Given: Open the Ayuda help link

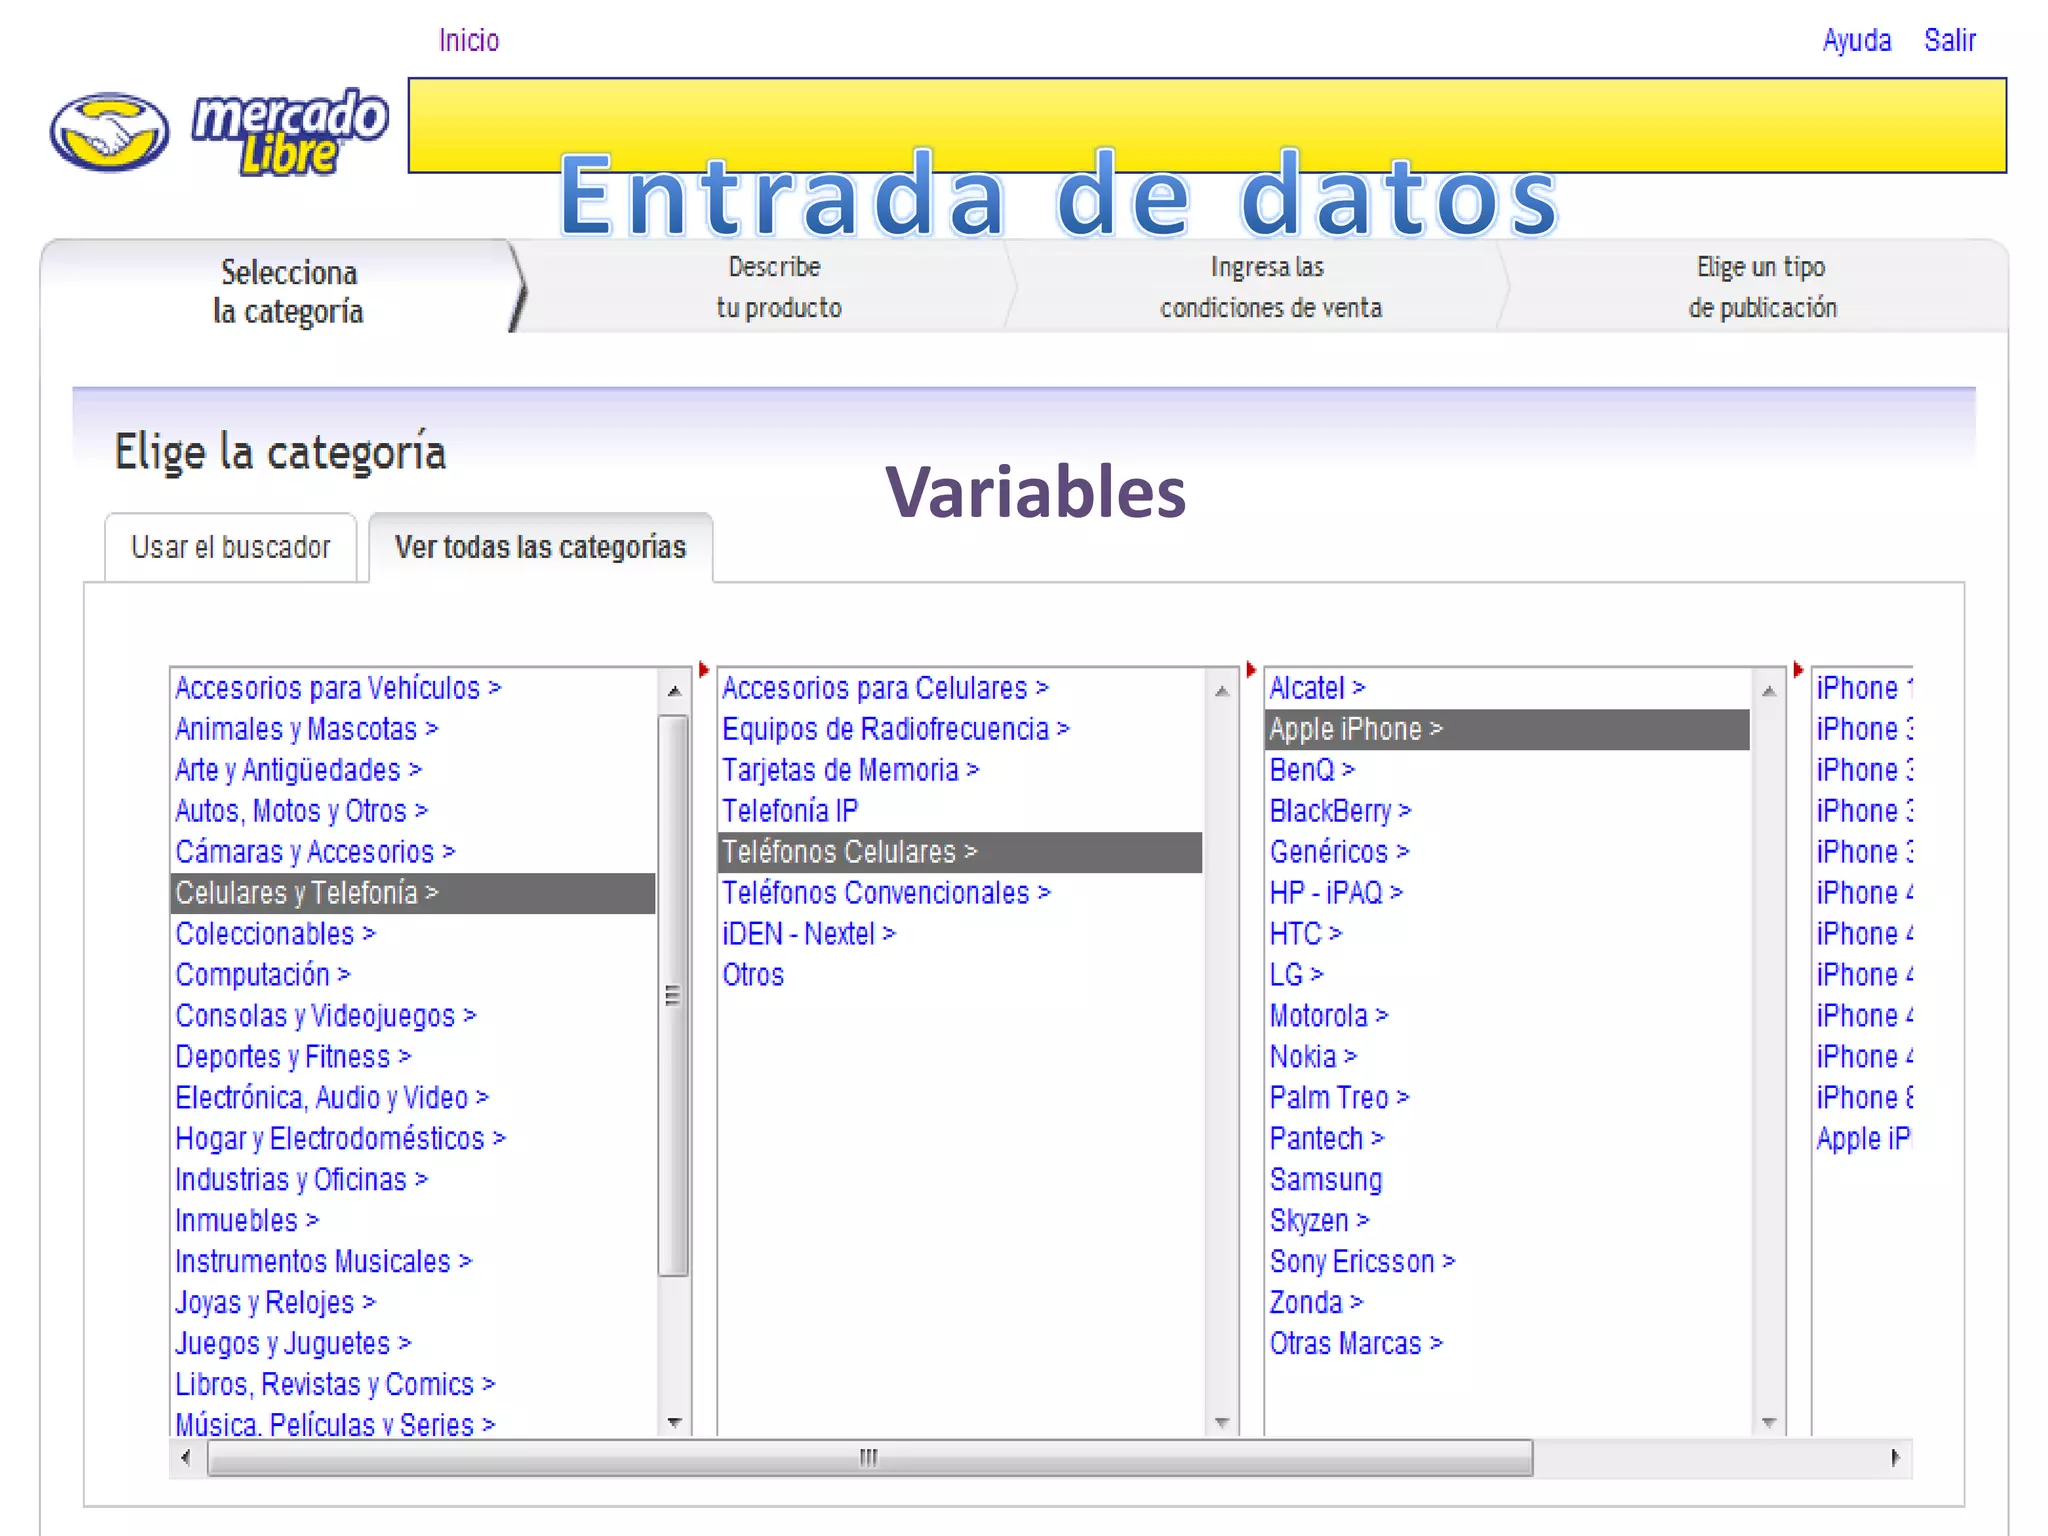Looking at the screenshot, I should click(x=1857, y=41).
